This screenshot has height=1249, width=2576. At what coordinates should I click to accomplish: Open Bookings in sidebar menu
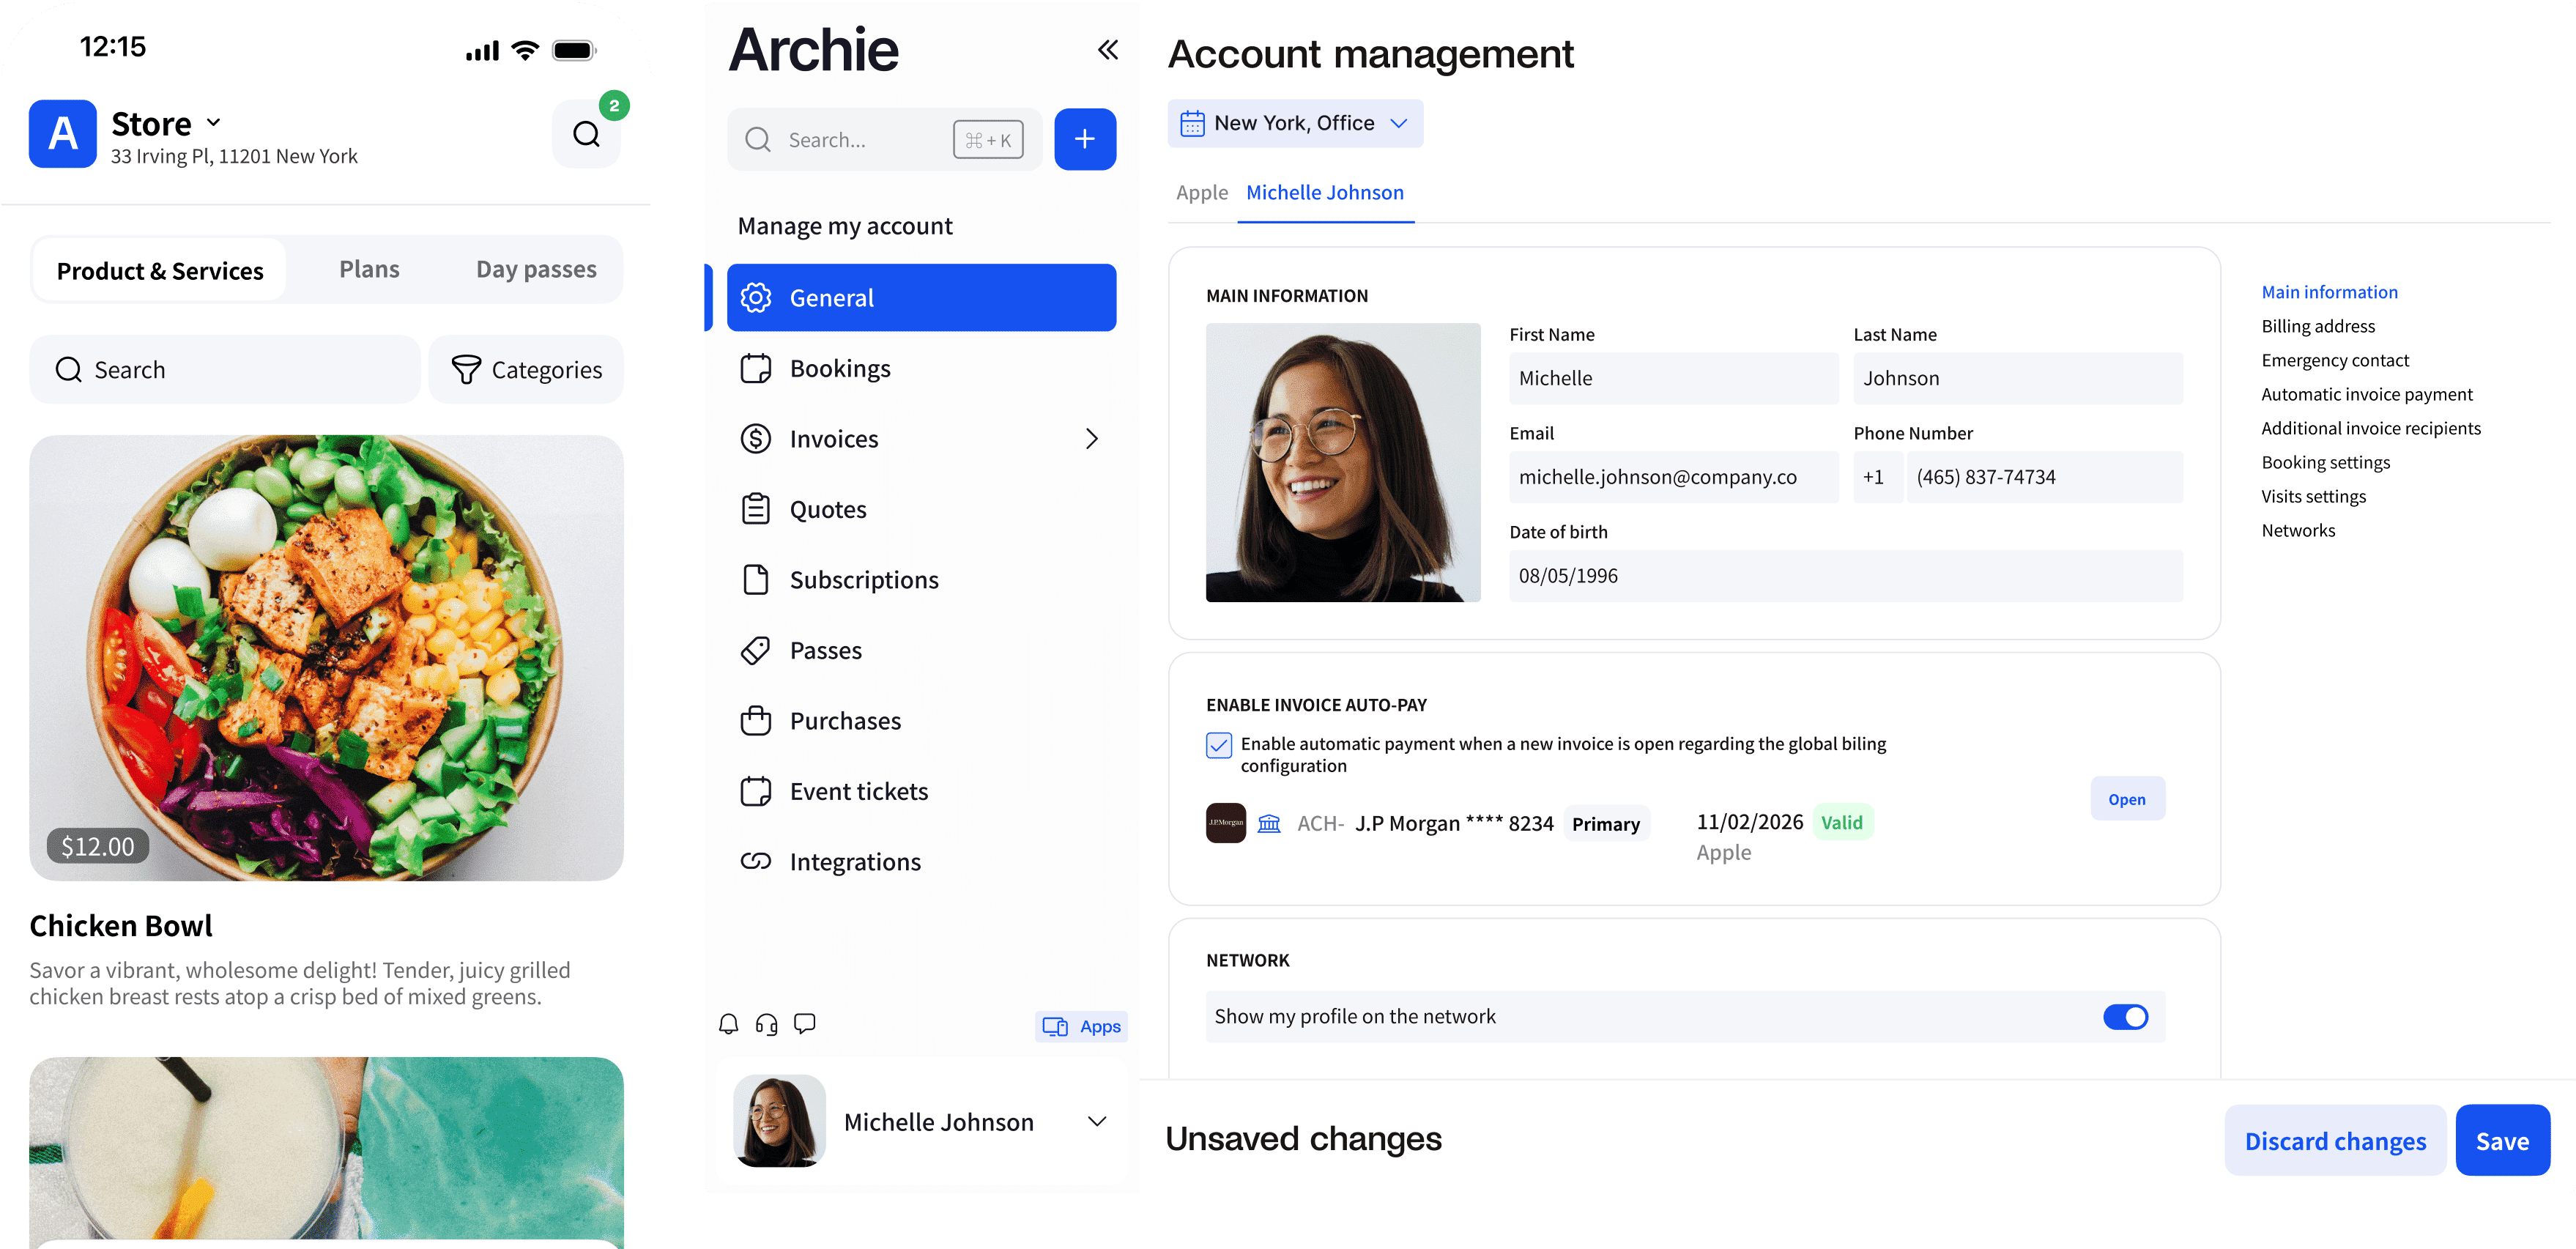839,369
